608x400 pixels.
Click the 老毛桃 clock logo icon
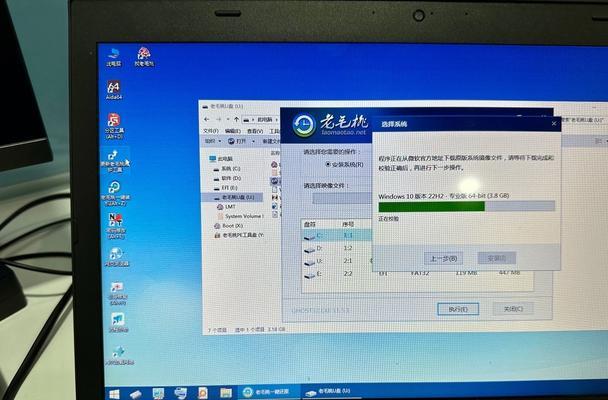(304, 124)
